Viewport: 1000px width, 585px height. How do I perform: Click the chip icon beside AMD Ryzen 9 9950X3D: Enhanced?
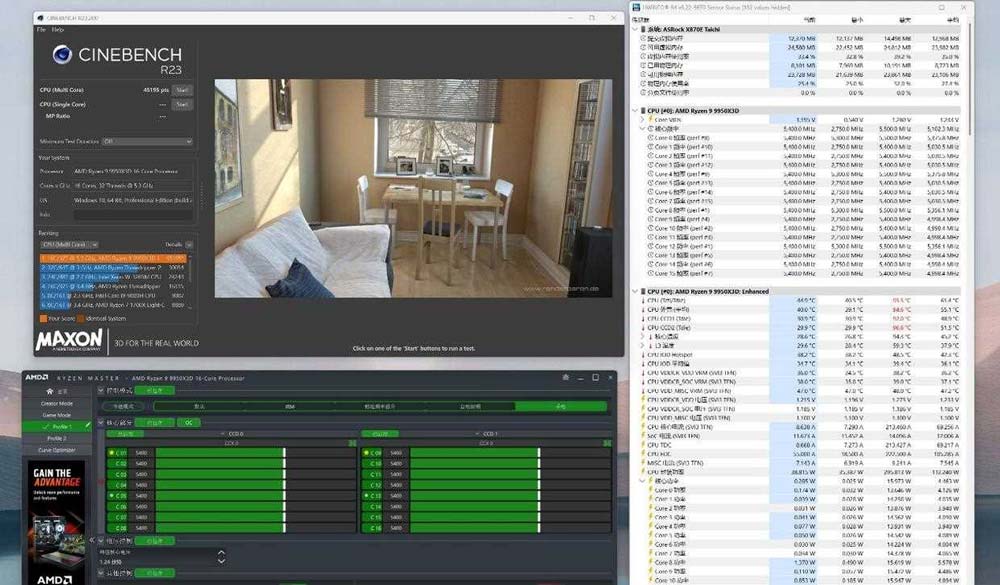coord(643,292)
